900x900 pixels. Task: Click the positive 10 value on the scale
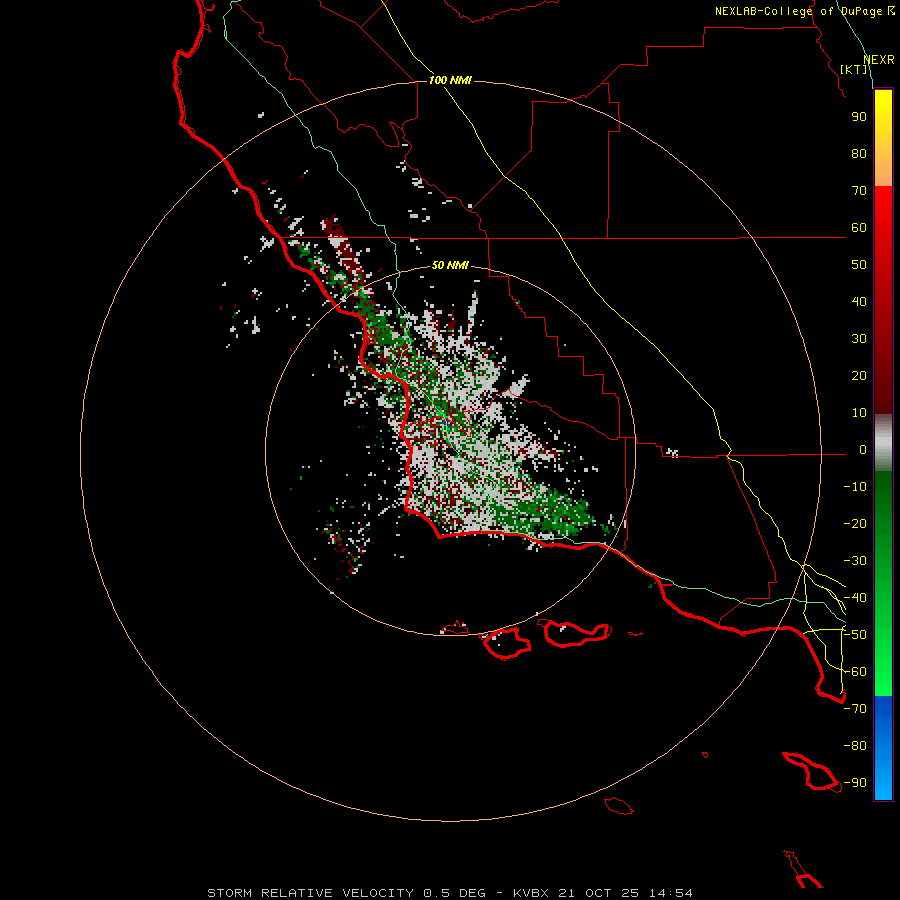point(859,413)
